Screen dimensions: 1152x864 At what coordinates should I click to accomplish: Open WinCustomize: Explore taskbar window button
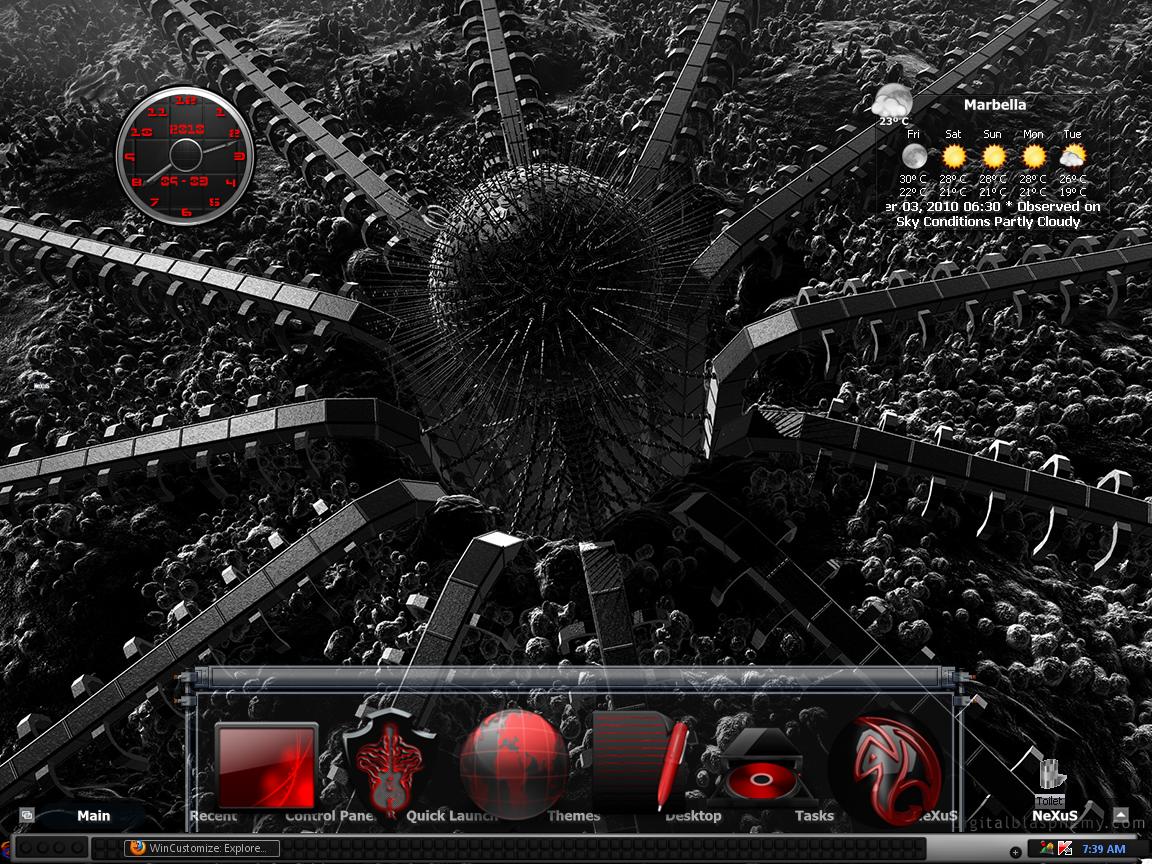202,848
